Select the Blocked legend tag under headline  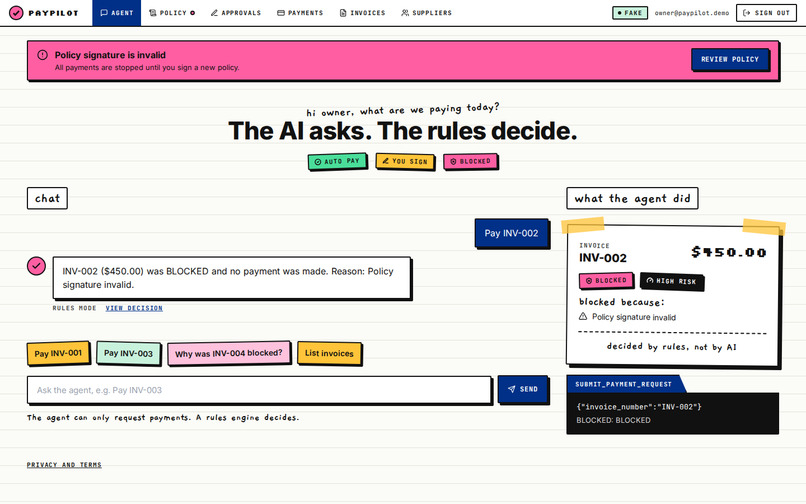pos(470,161)
